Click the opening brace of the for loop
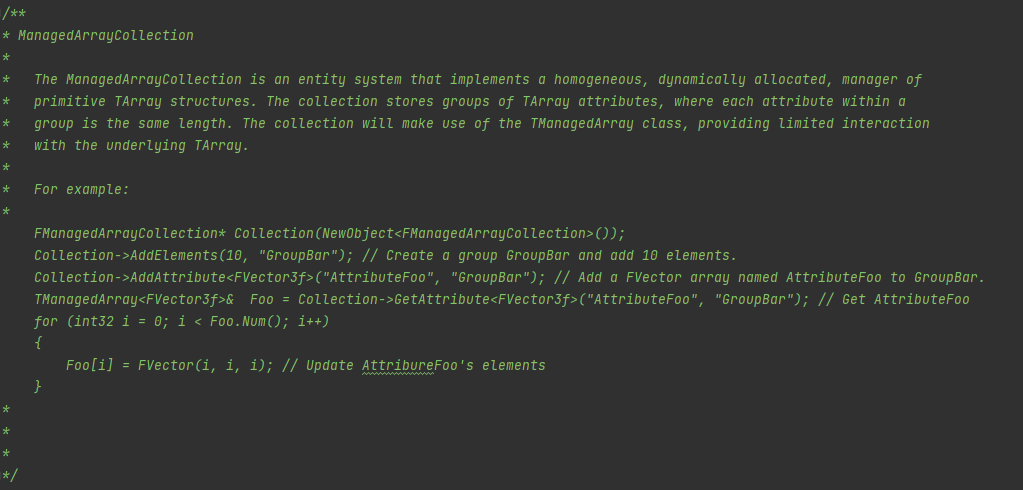This screenshot has height=490, width=1023. click(x=38, y=343)
